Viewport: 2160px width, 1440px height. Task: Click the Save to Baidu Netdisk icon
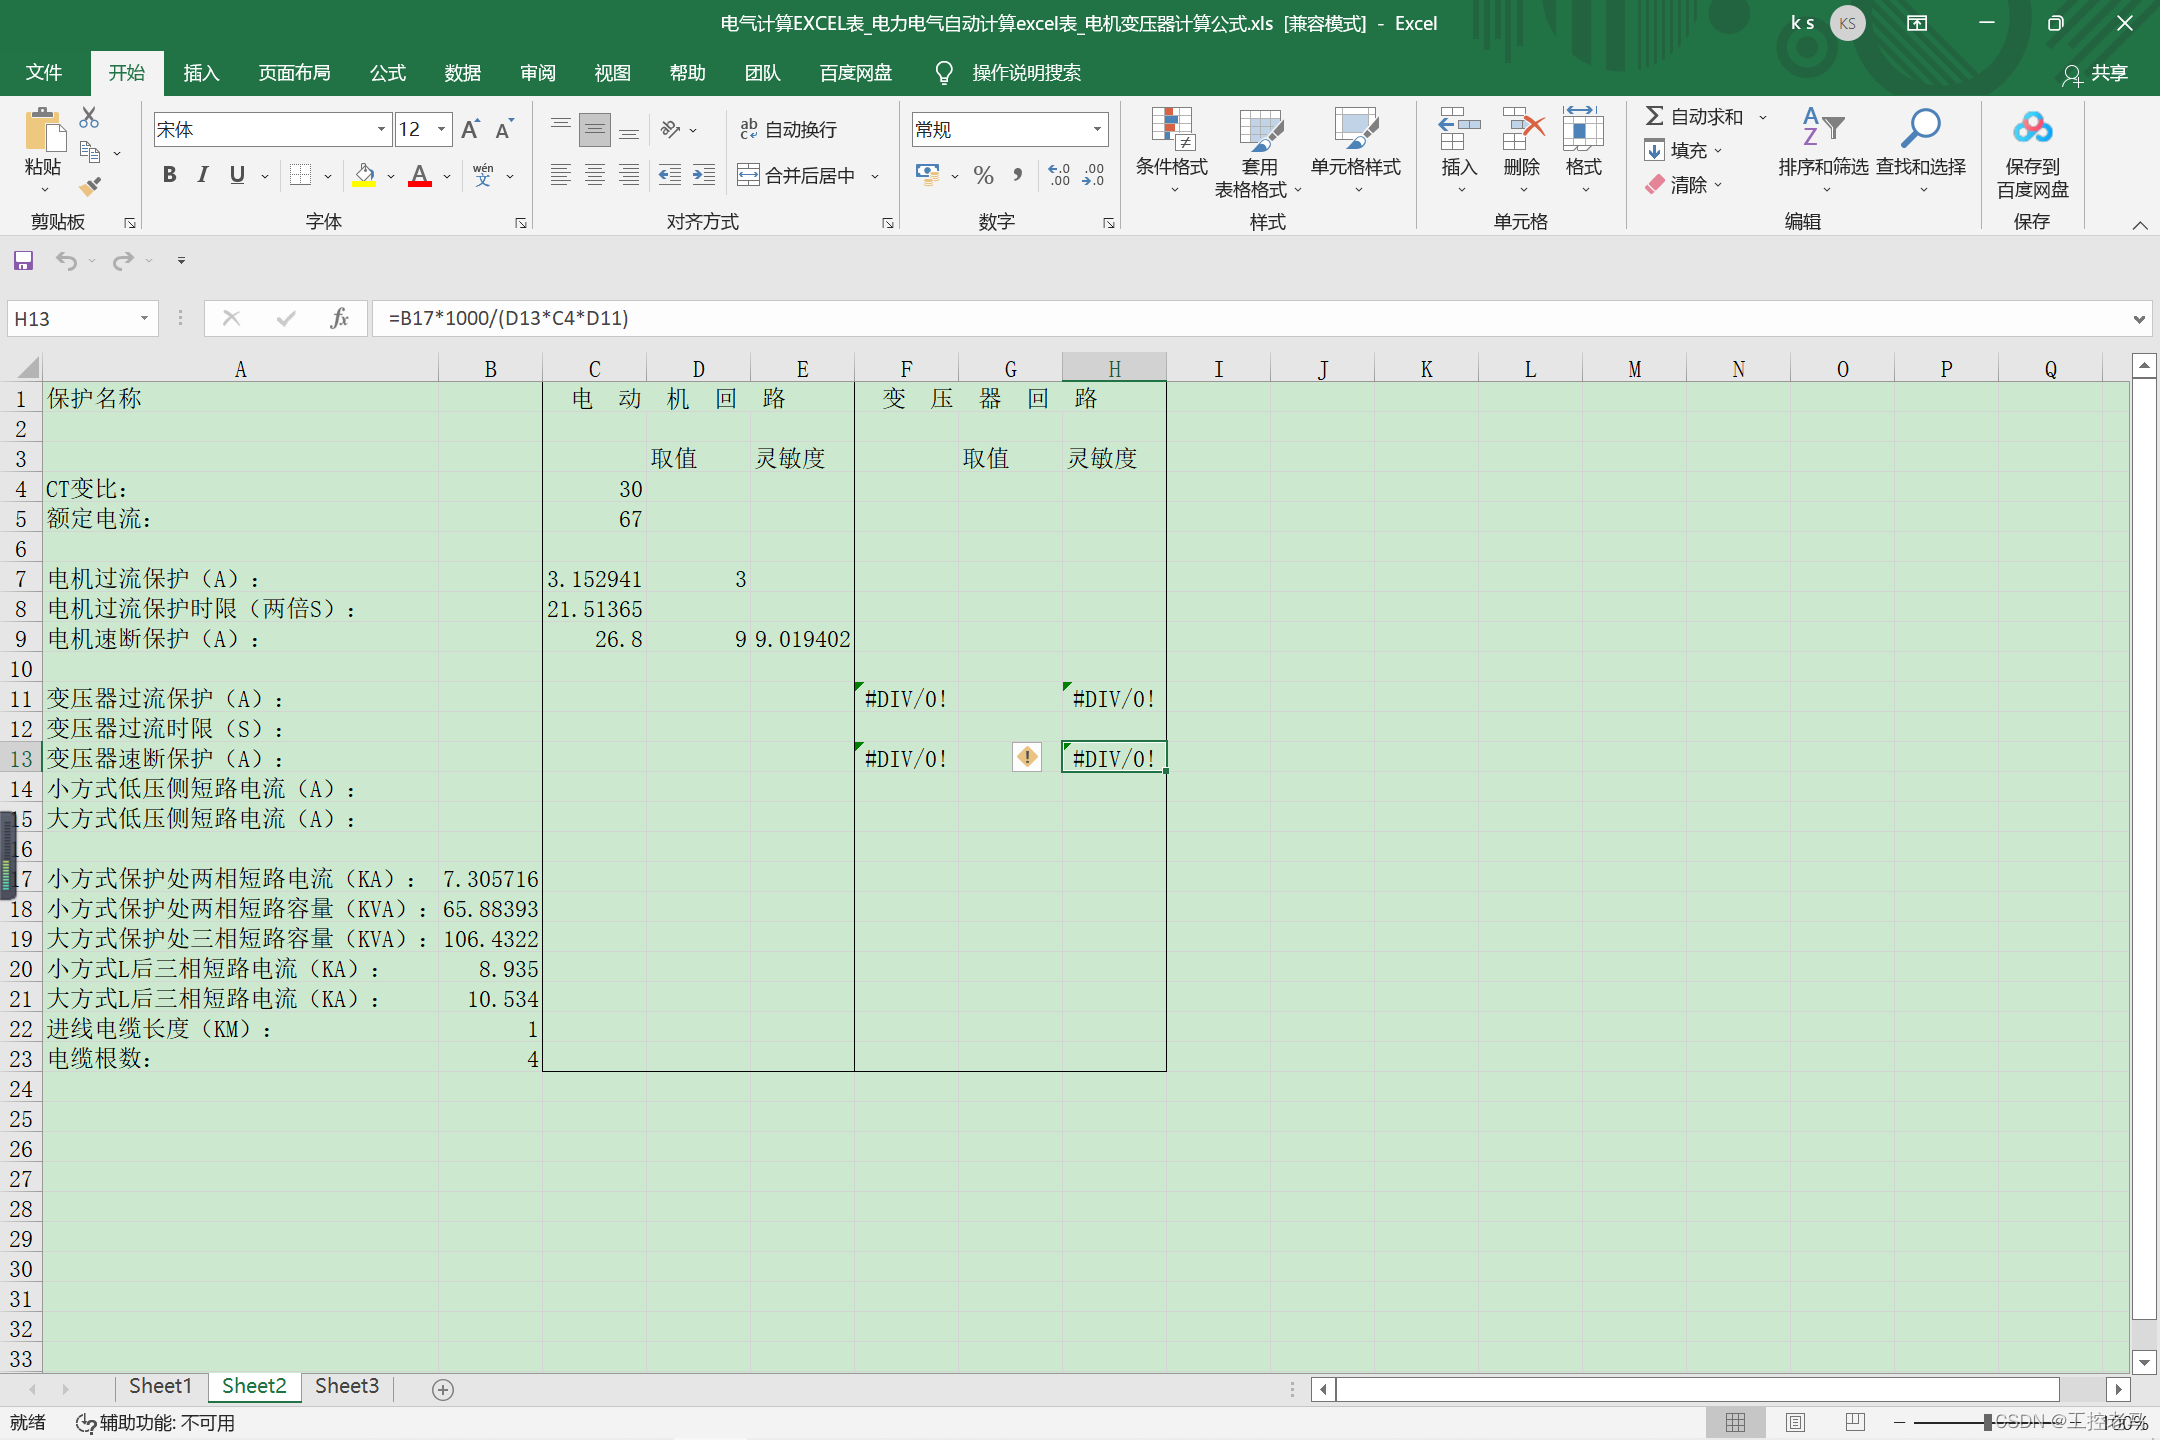click(x=2032, y=129)
